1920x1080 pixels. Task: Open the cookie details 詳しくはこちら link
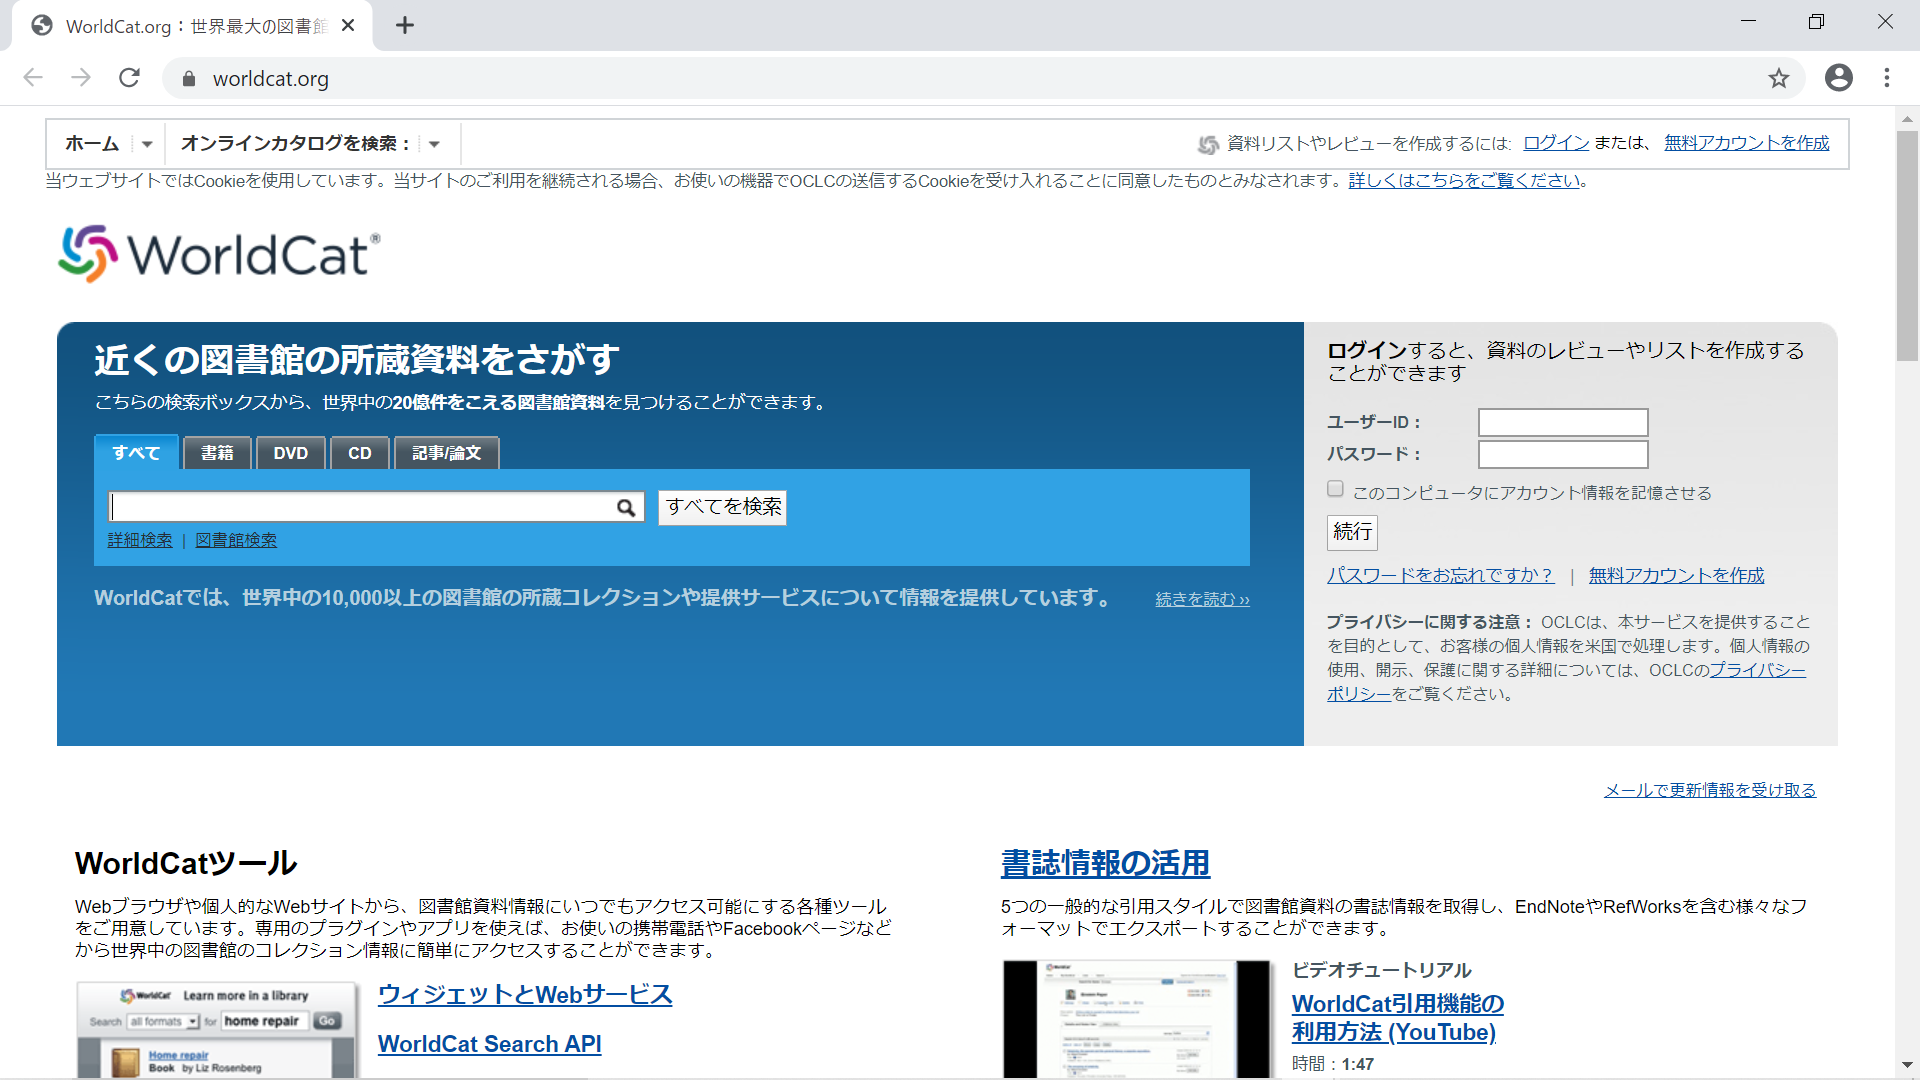[1465, 181]
